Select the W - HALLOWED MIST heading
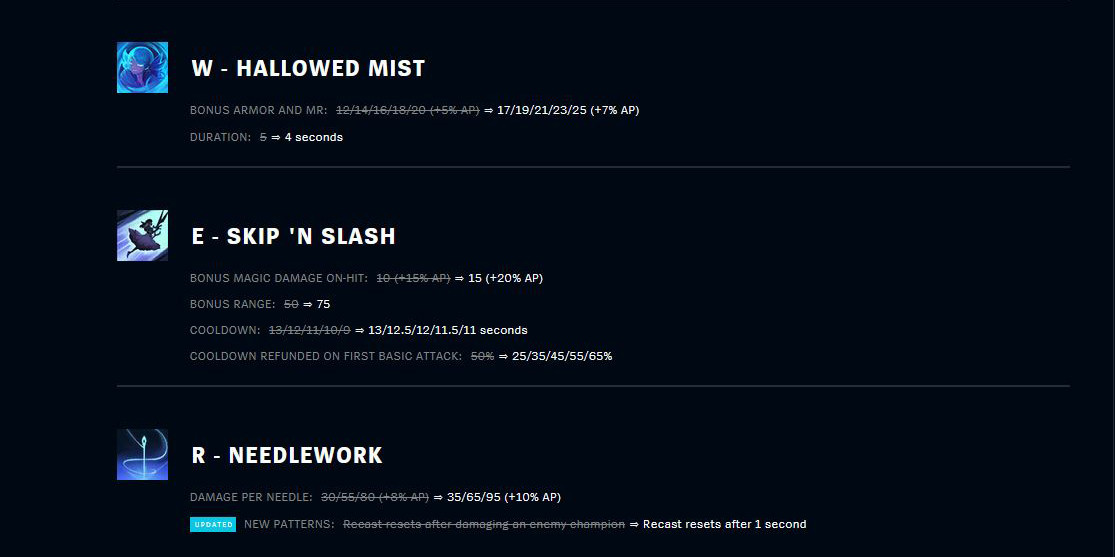Viewport: 1115px width, 557px height. 309,68
